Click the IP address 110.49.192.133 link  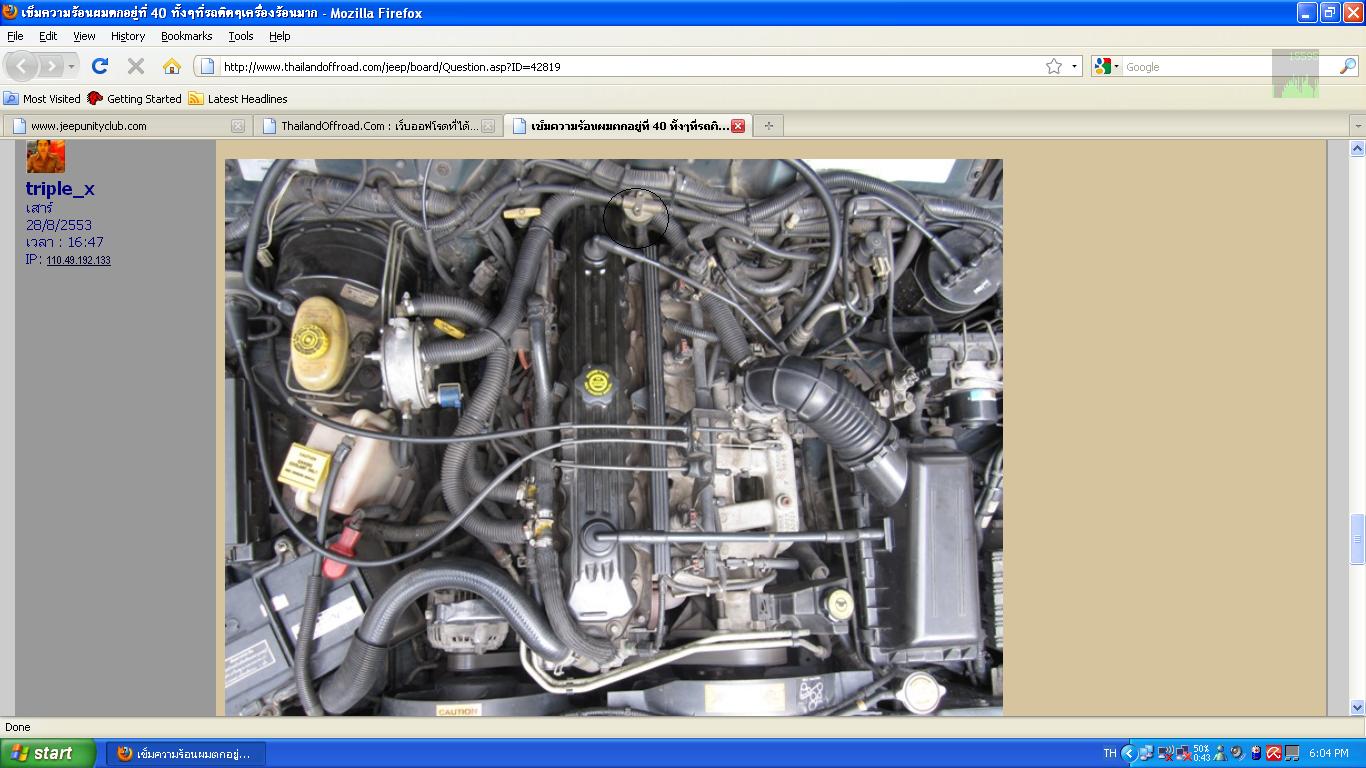tap(78, 261)
